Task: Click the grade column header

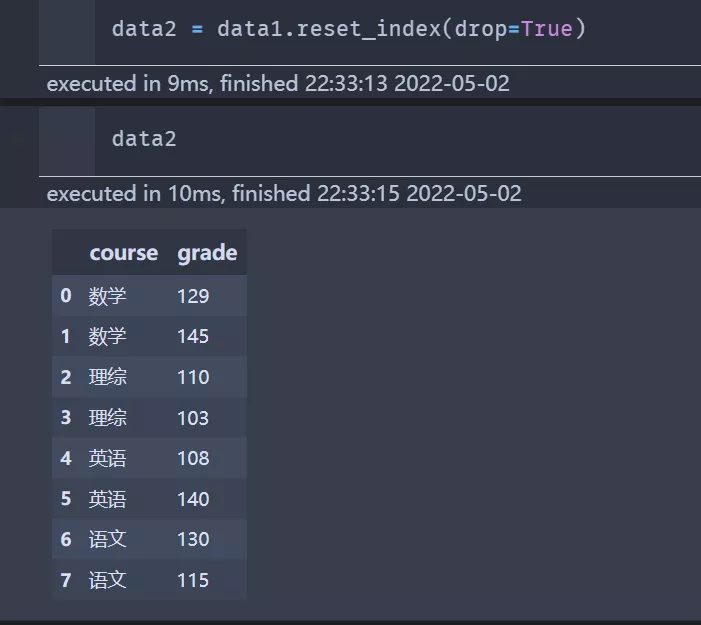Action: point(207,253)
